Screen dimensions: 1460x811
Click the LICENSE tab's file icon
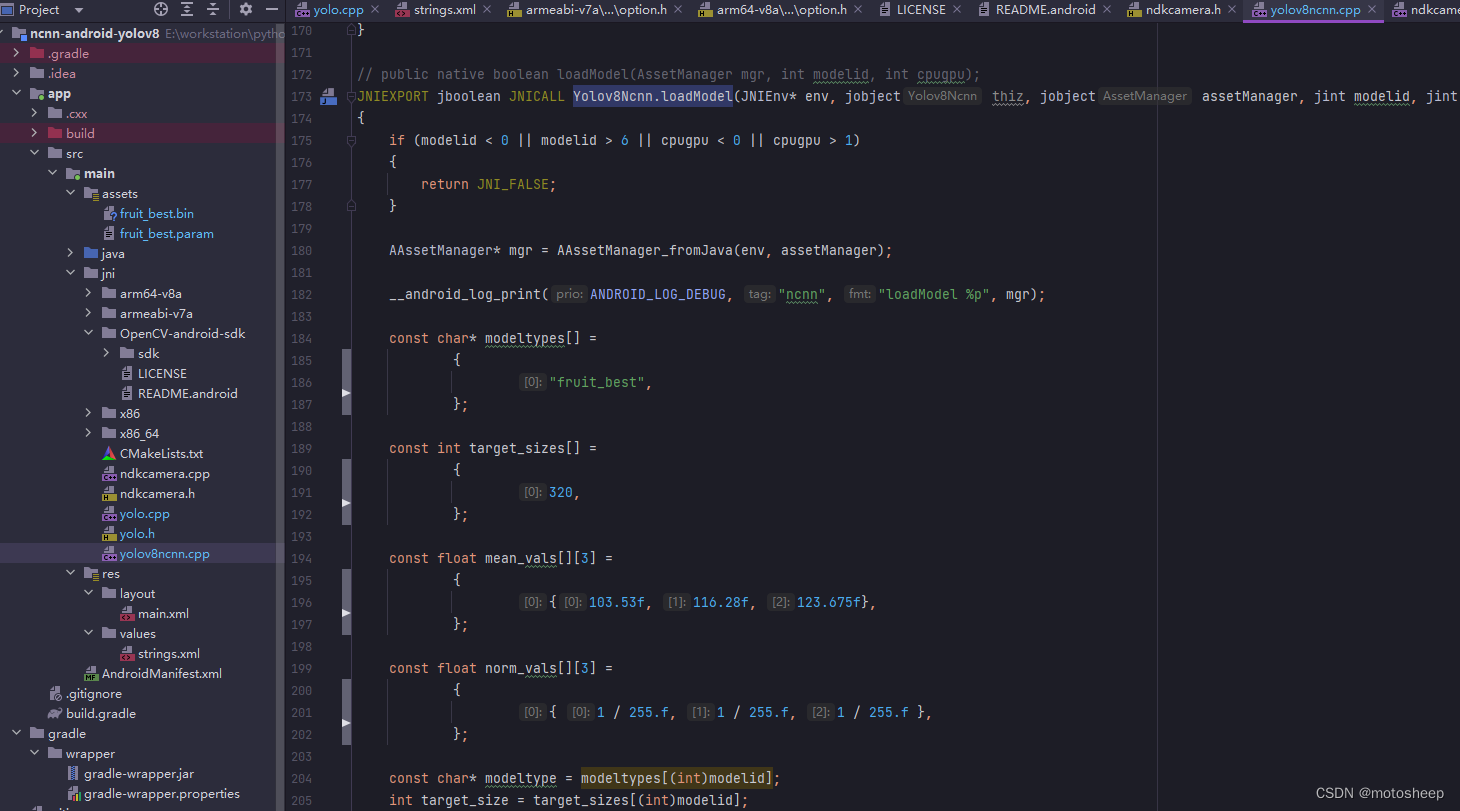click(x=886, y=10)
